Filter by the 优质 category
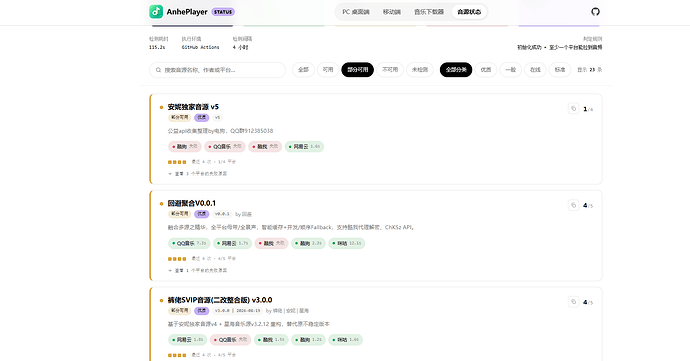690x361 pixels. (x=486, y=70)
